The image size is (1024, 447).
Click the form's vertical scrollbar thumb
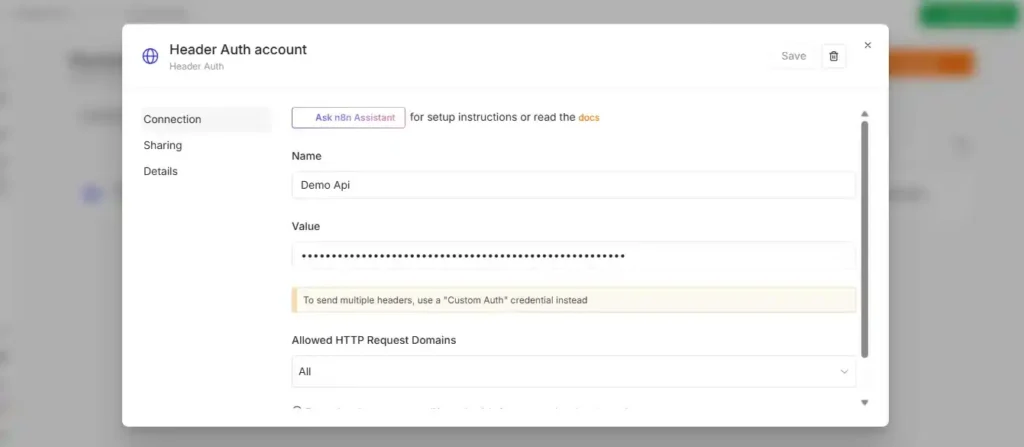865,239
